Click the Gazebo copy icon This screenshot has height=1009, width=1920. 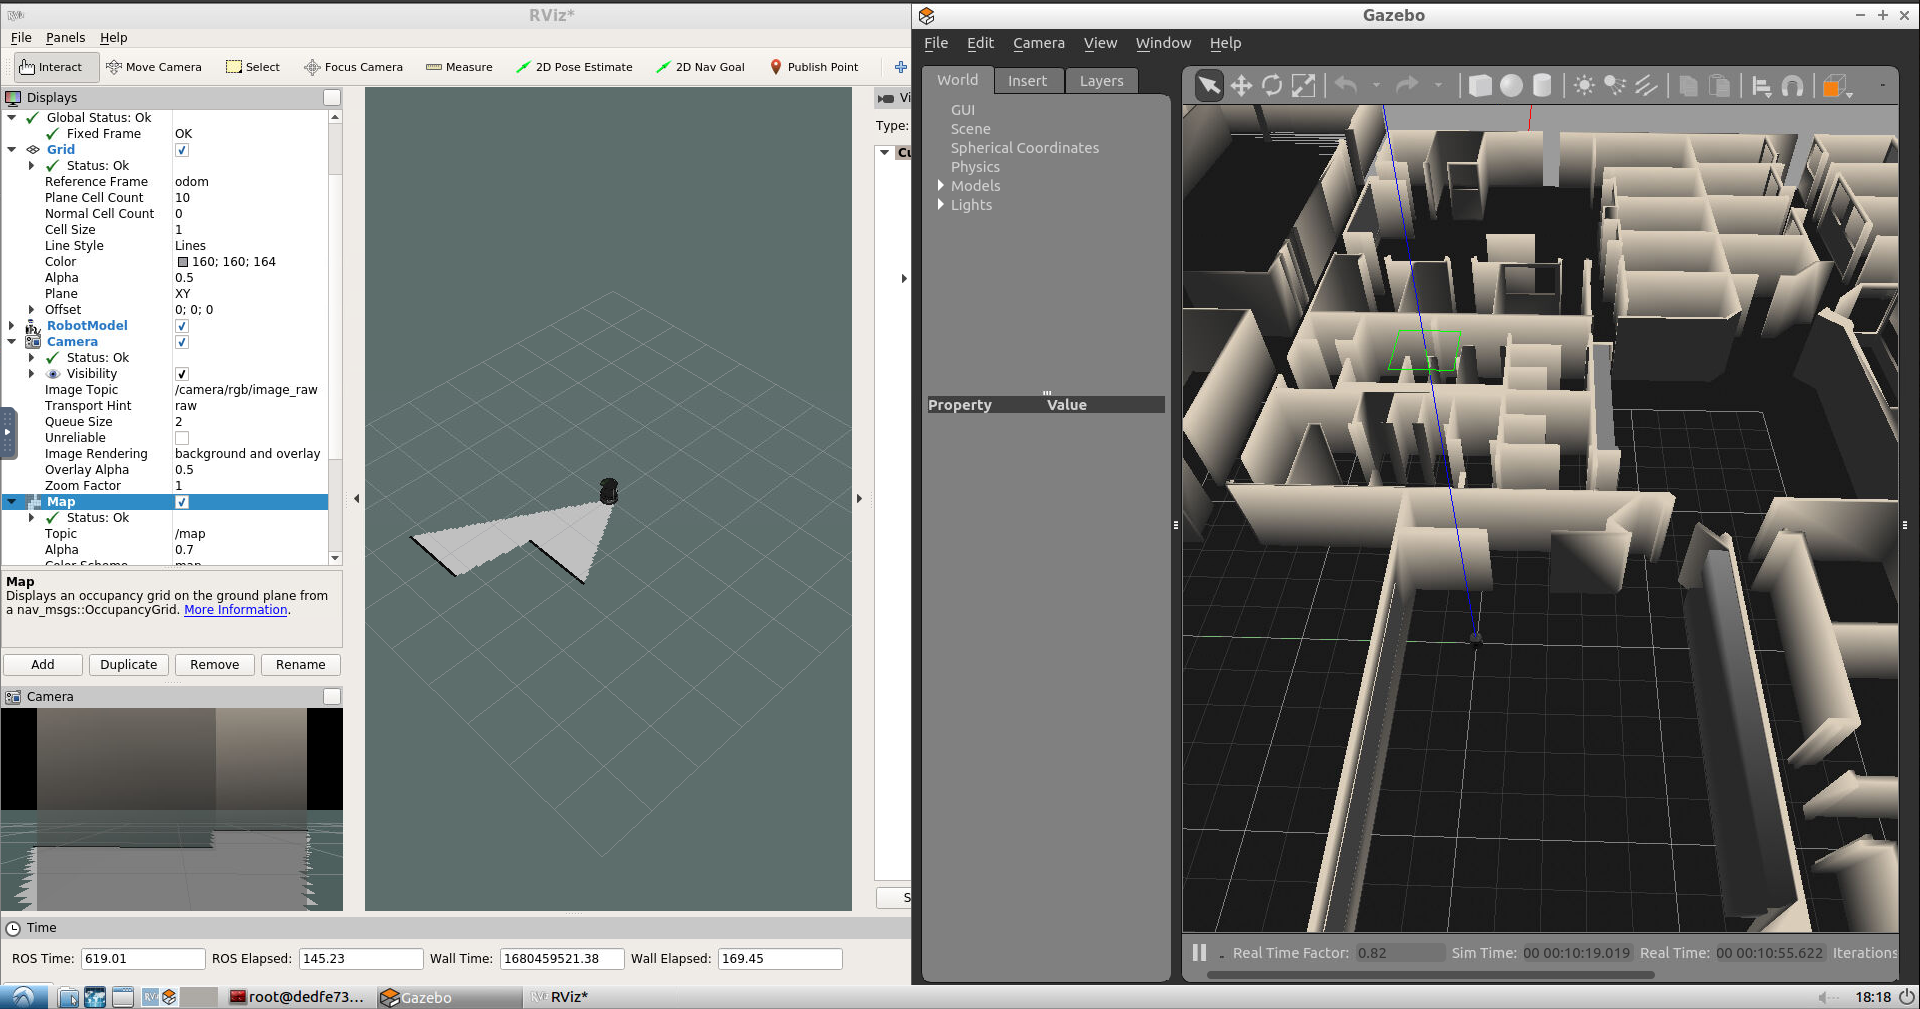pyautogui.click(x=1688, y=85)
